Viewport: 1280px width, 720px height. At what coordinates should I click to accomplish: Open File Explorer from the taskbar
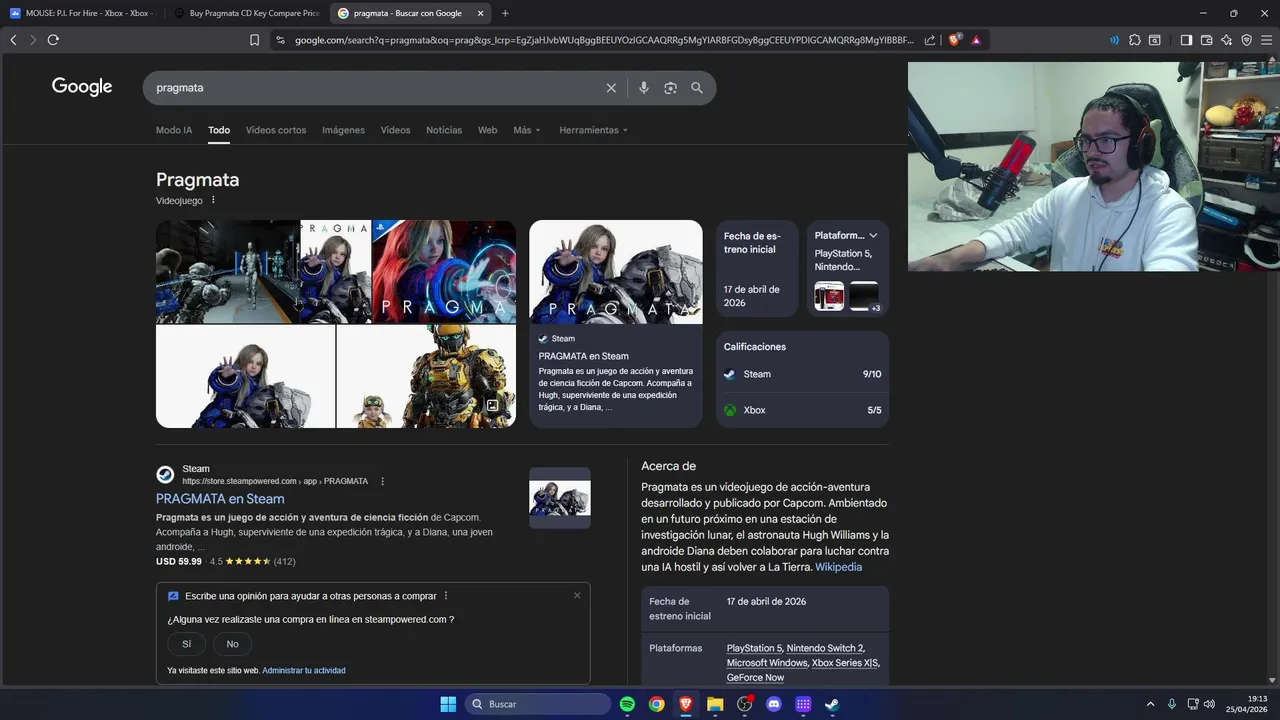tap(715, 704)
